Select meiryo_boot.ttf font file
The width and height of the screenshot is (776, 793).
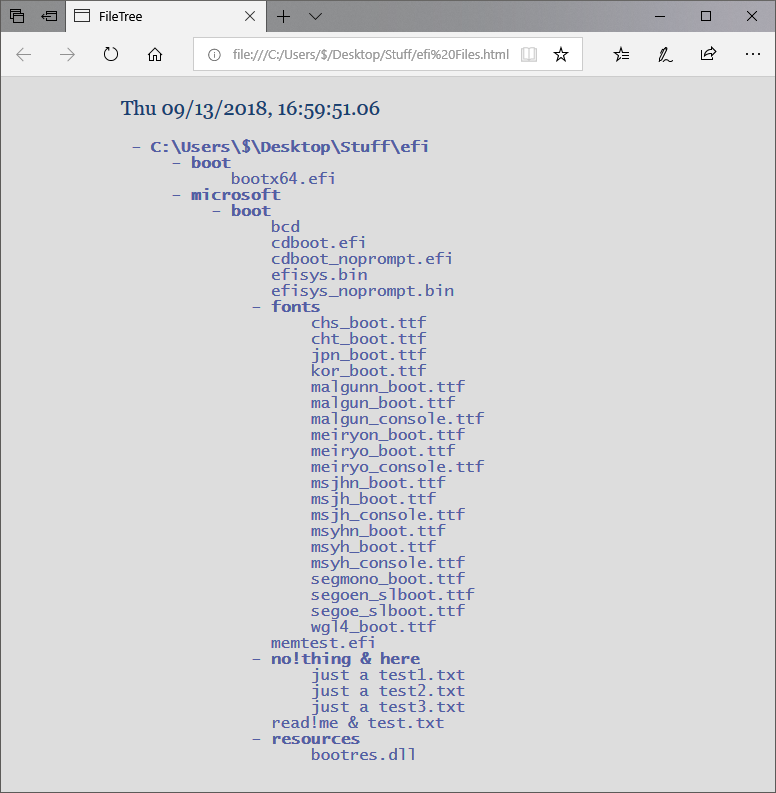[x=383, y=451]
